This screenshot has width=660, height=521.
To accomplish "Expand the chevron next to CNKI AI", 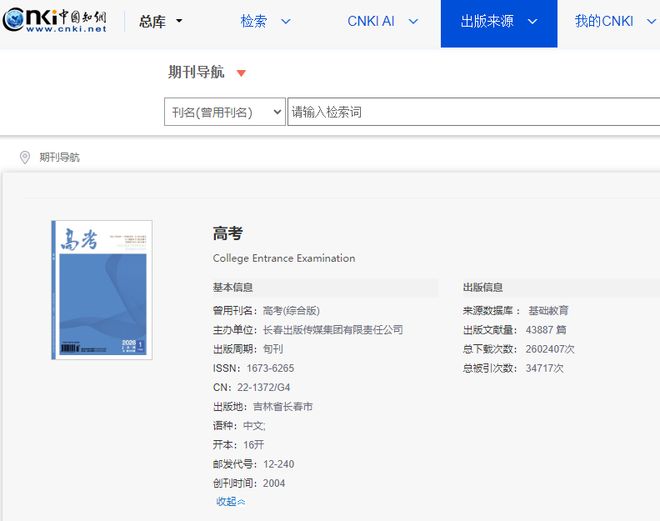I will [413, 21].
